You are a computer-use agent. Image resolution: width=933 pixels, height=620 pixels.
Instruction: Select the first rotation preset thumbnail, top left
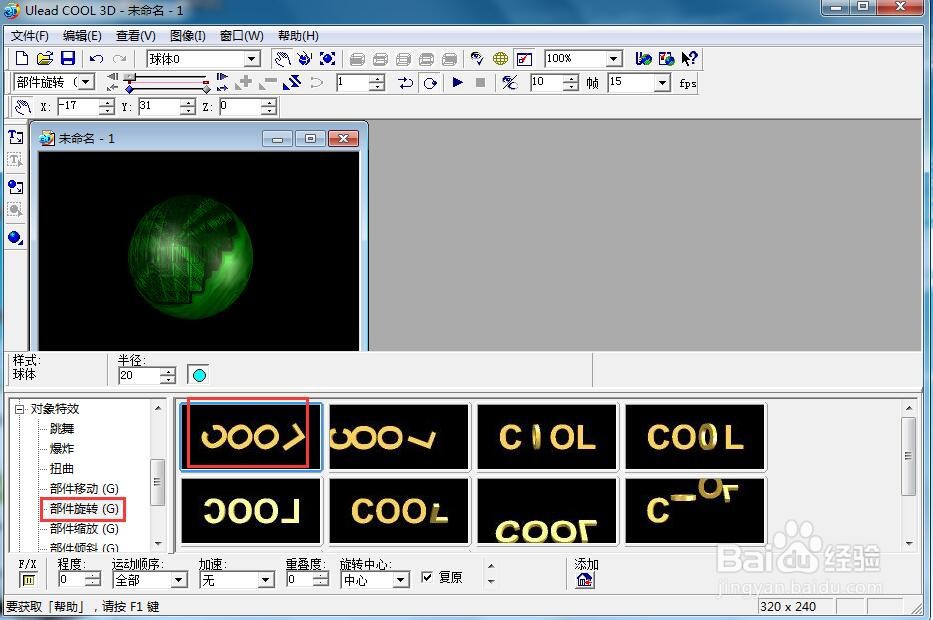point(251,437)
